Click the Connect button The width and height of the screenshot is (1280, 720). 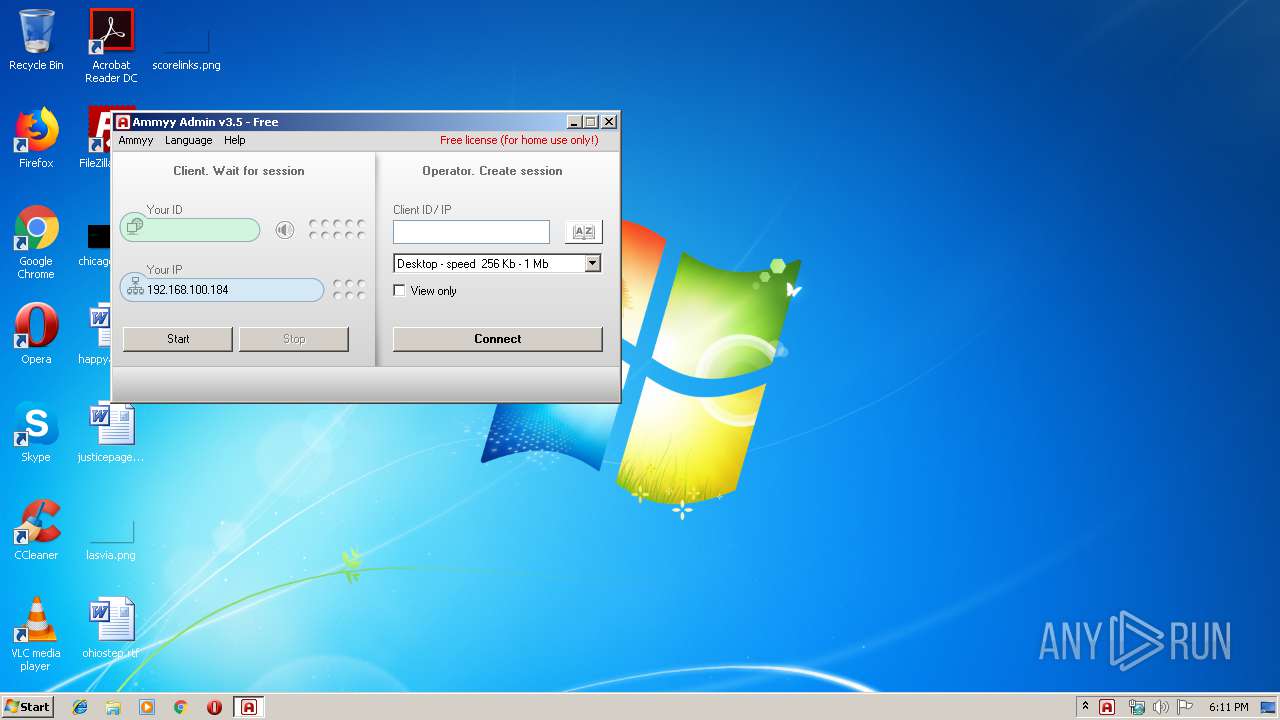498,339
